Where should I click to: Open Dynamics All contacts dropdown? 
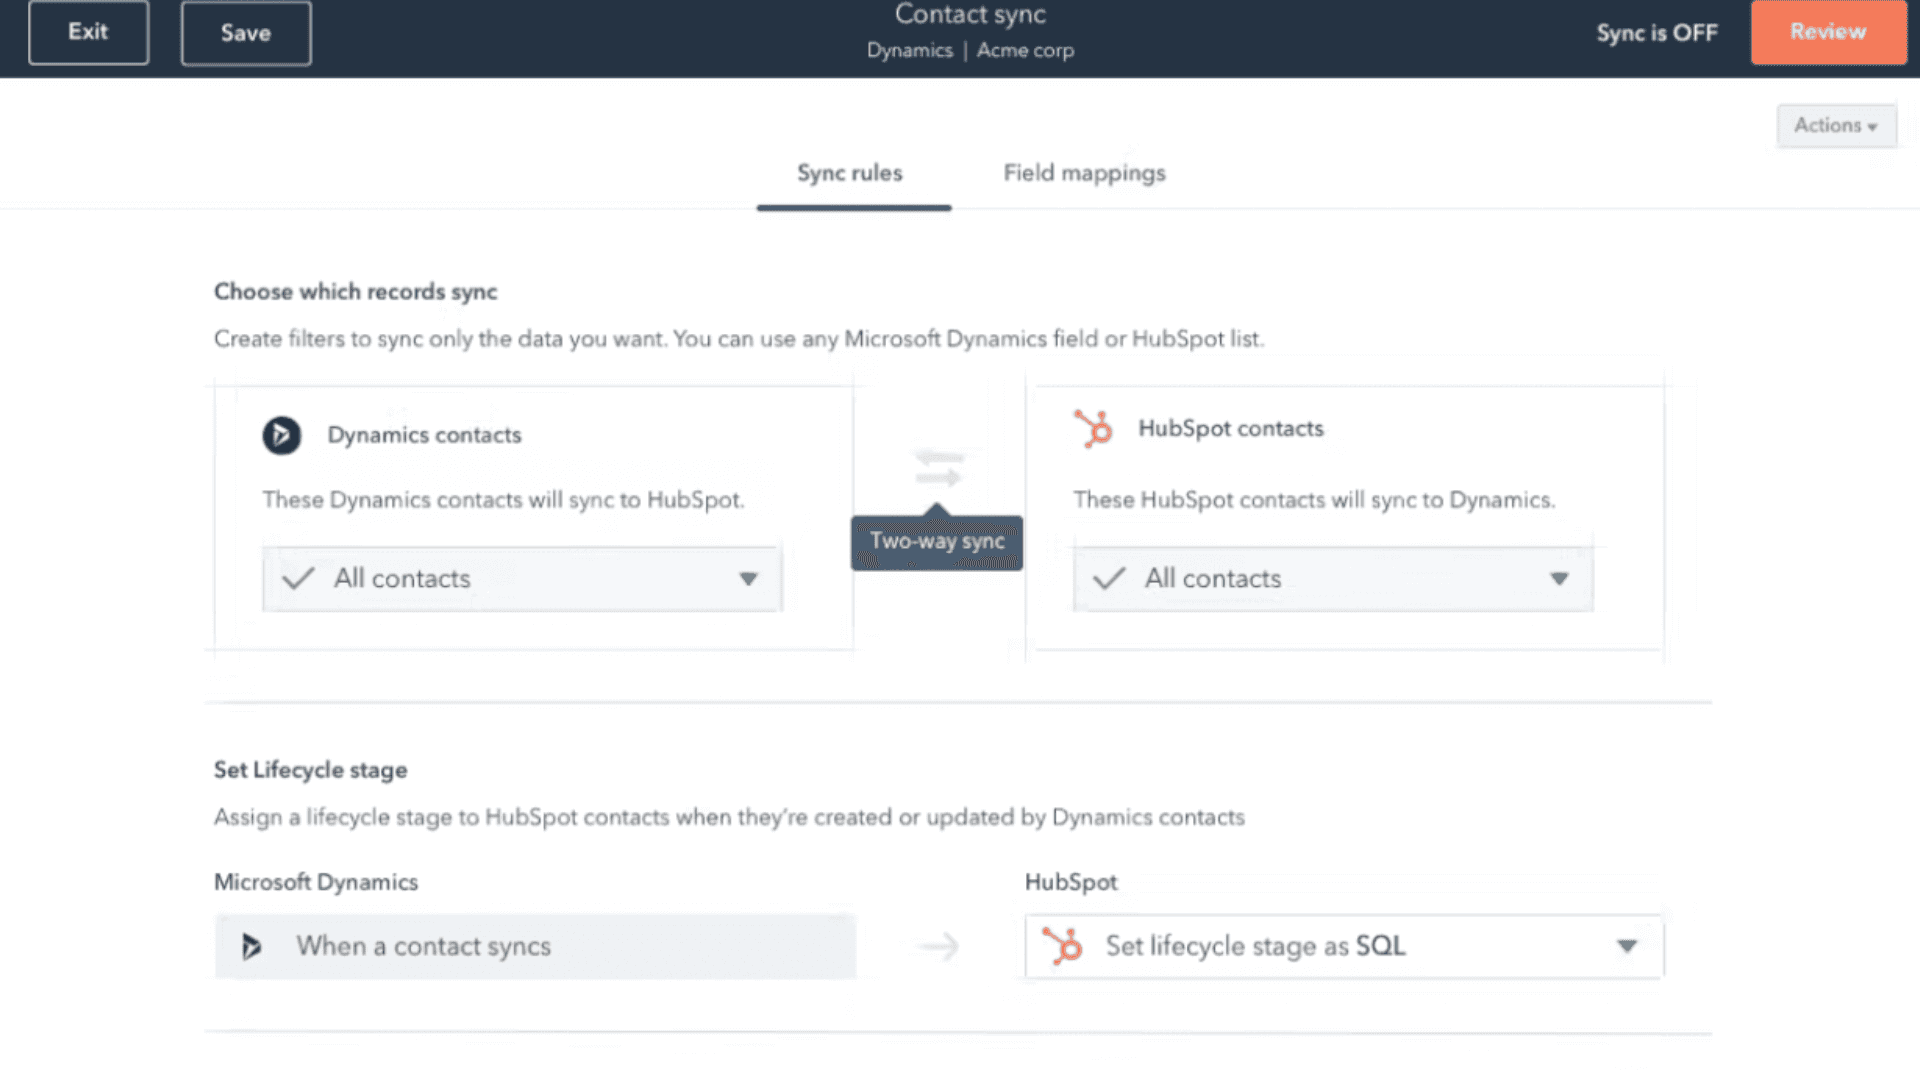522,579
